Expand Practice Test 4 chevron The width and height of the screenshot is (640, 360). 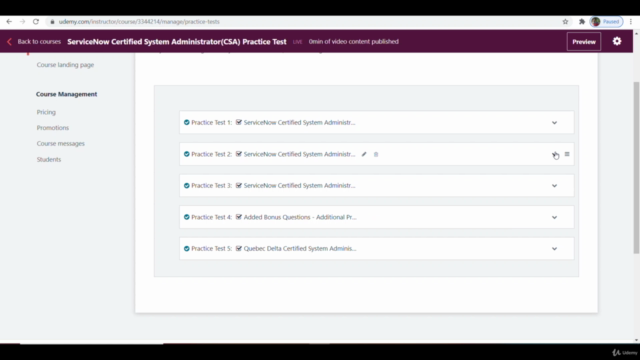[x=554, y=218]
